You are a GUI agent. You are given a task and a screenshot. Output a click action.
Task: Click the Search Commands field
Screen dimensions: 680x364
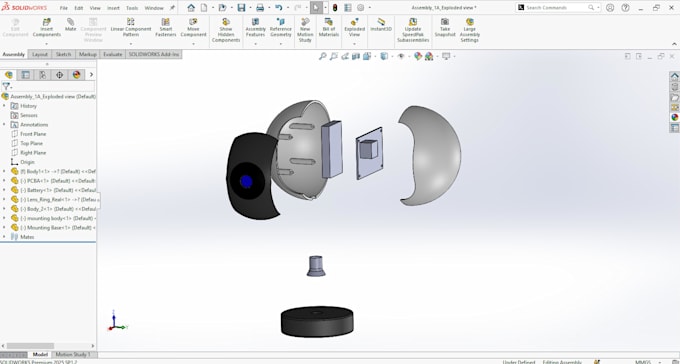click(x=557, y=7)
